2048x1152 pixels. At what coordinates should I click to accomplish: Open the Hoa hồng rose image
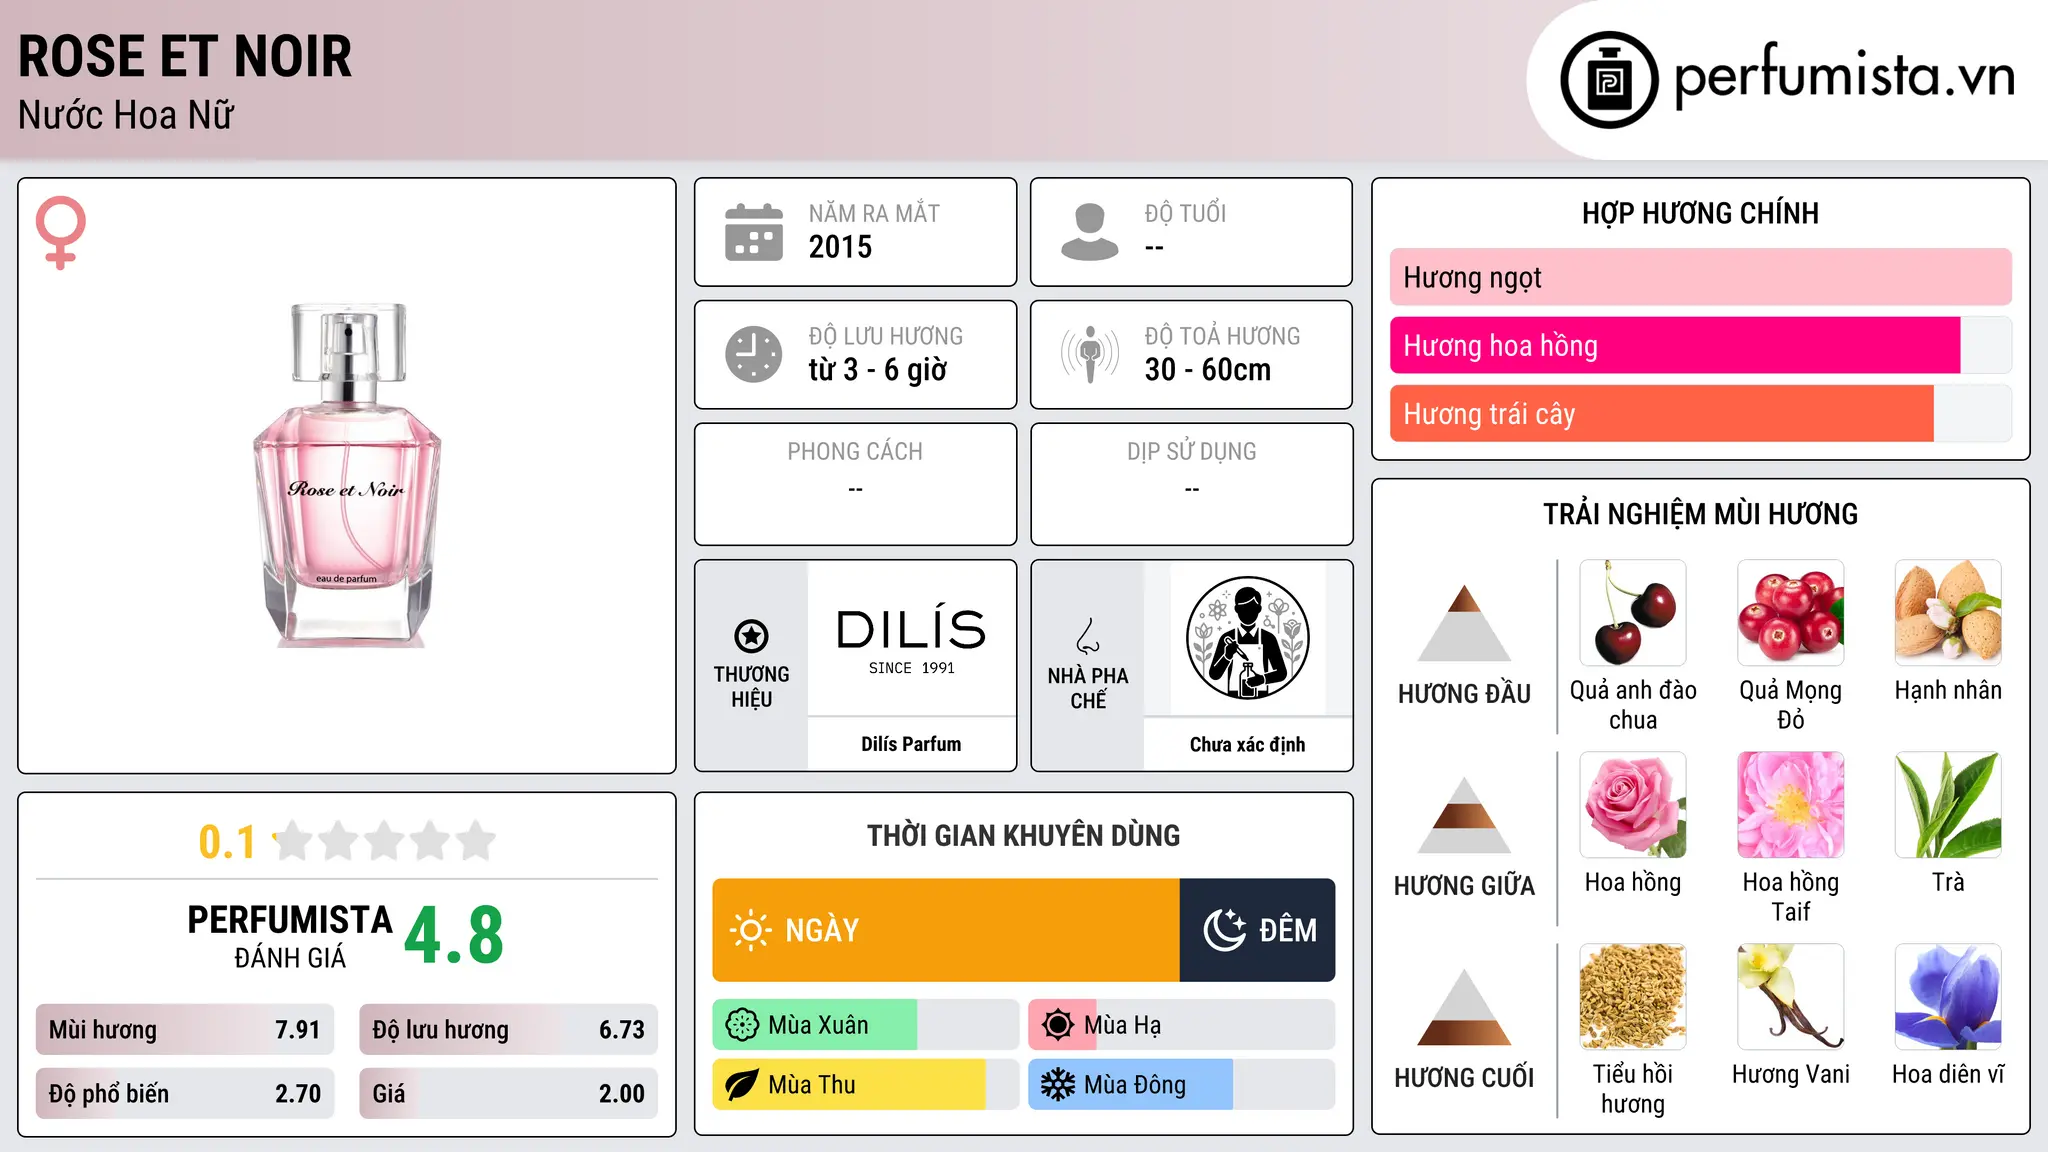[x=1633, y=805]
